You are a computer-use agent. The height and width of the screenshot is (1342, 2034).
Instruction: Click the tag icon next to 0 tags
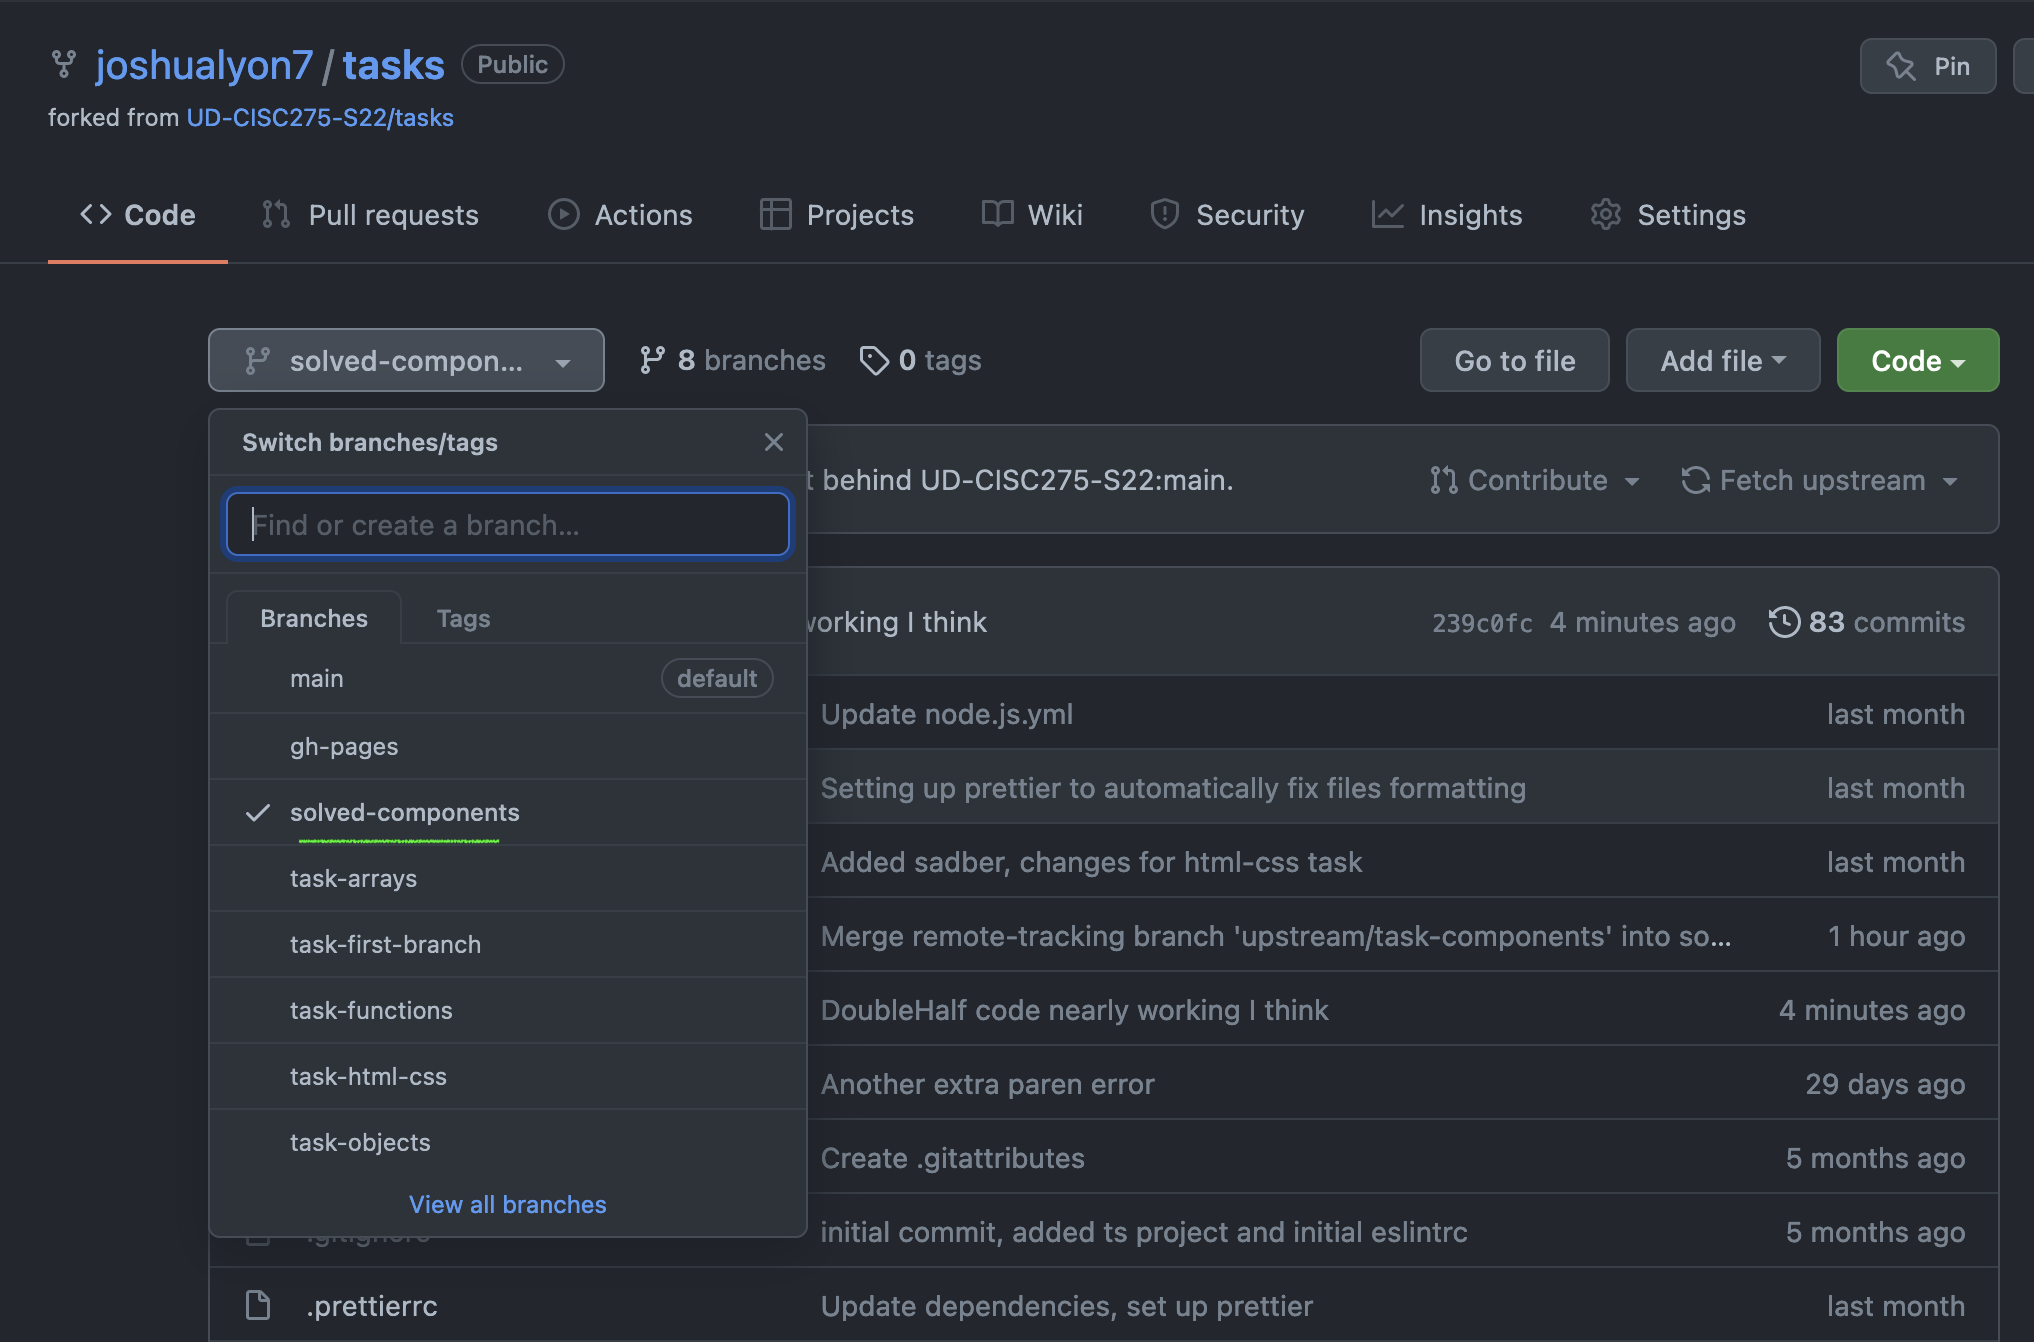click(874, 360)
